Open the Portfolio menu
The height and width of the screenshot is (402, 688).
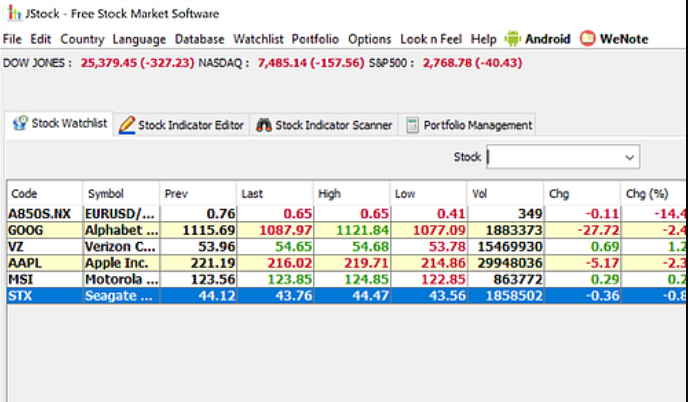pyautogui.click(x=315, y=39)
